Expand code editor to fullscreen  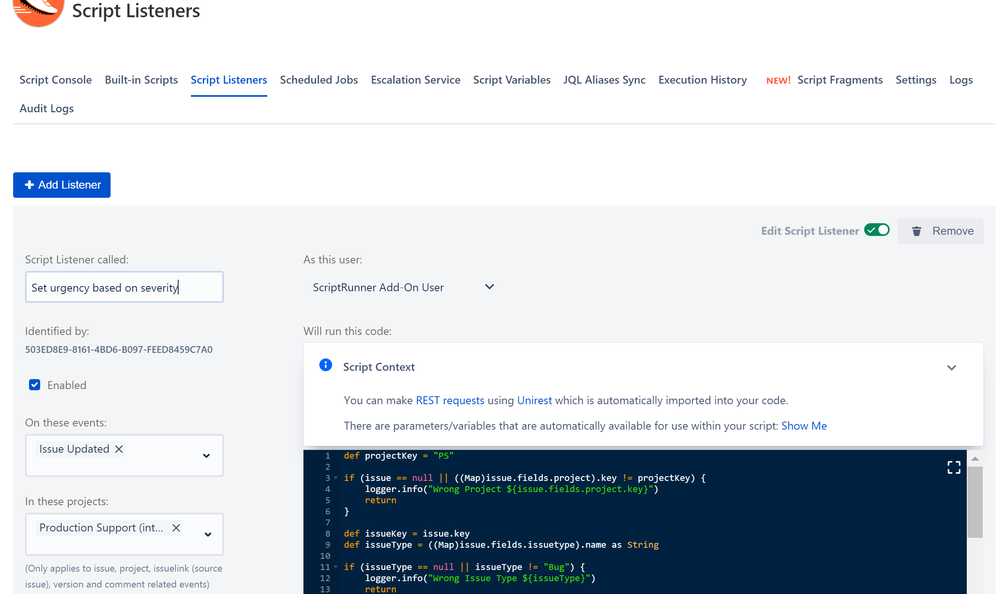click(x=954, y=468)
